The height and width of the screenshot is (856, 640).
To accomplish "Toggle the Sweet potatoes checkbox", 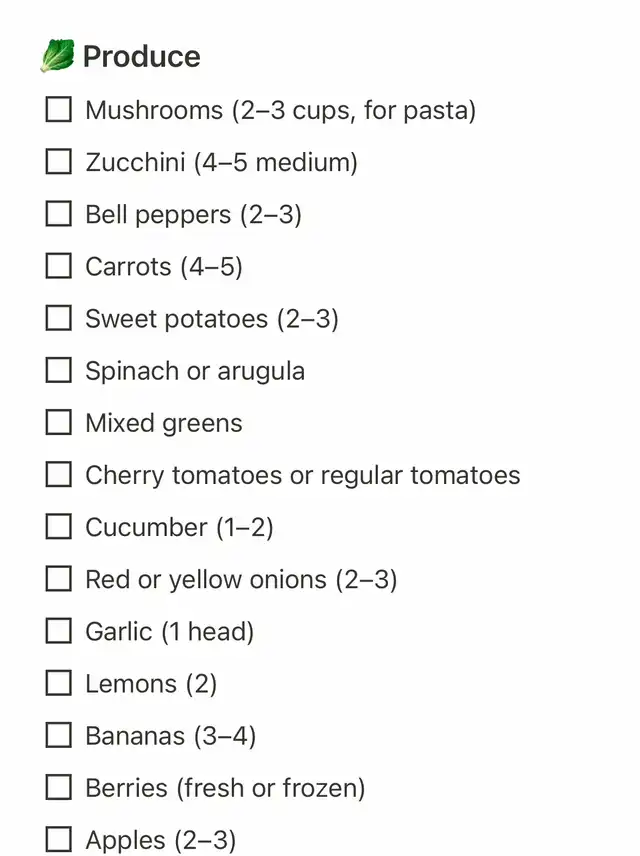I will pyautogui.click(x=59, y=318).
